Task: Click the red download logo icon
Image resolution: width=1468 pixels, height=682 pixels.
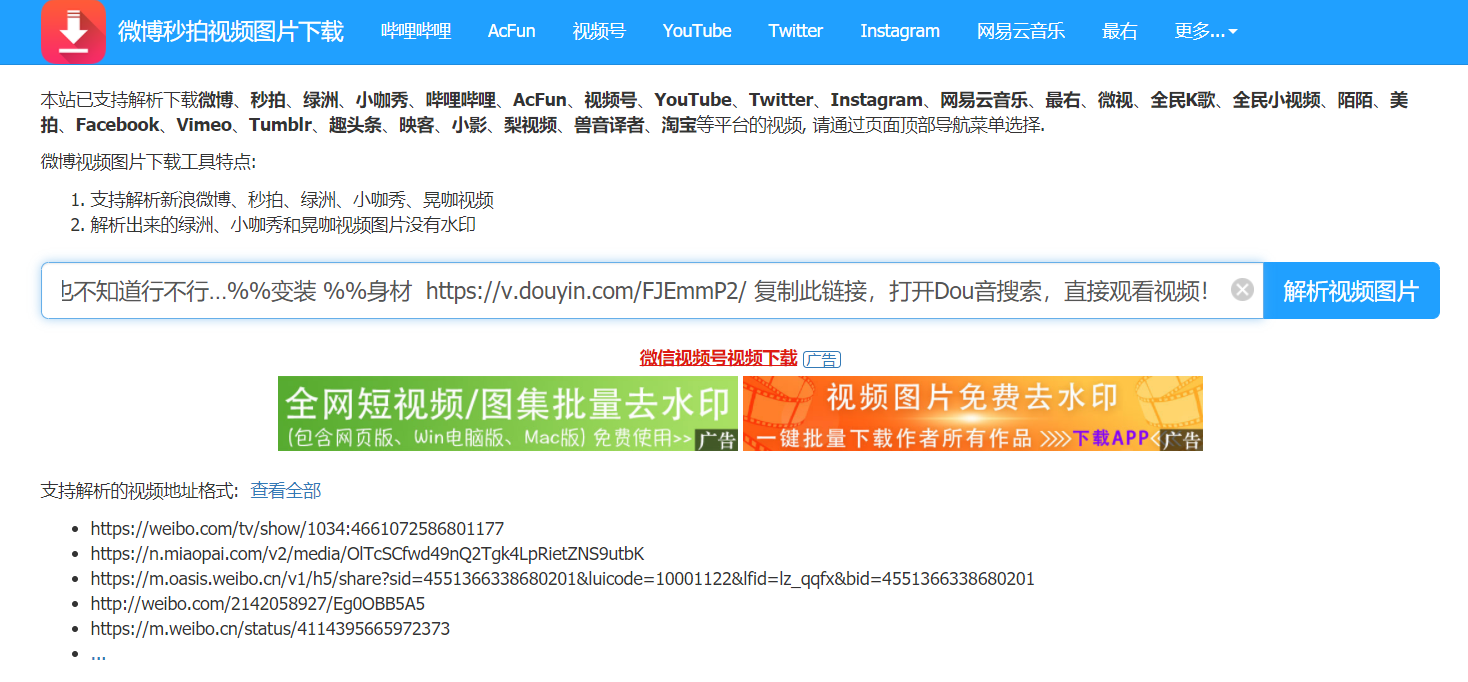Action: tap(73, 31)
